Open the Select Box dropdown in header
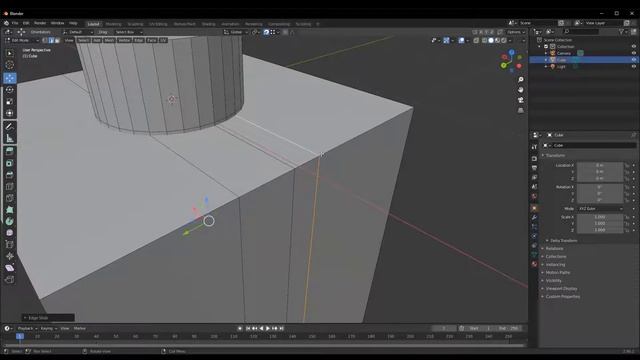Viewport: 640px width, 360px height. pos(128,32)
